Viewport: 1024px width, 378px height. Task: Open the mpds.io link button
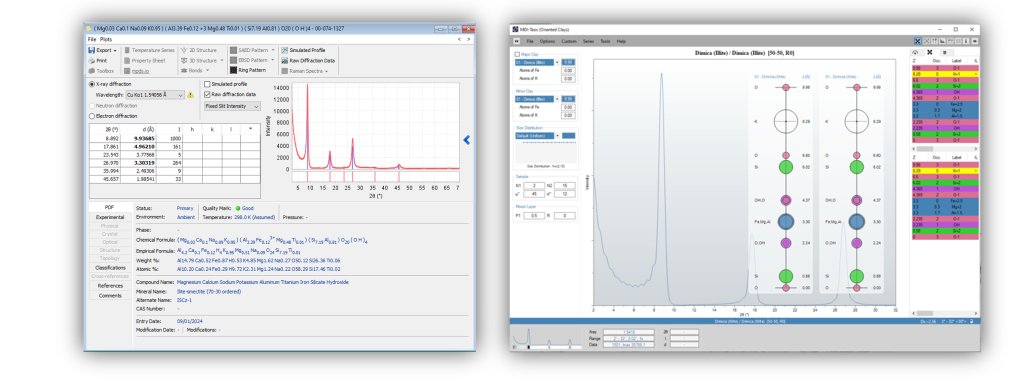137,71
